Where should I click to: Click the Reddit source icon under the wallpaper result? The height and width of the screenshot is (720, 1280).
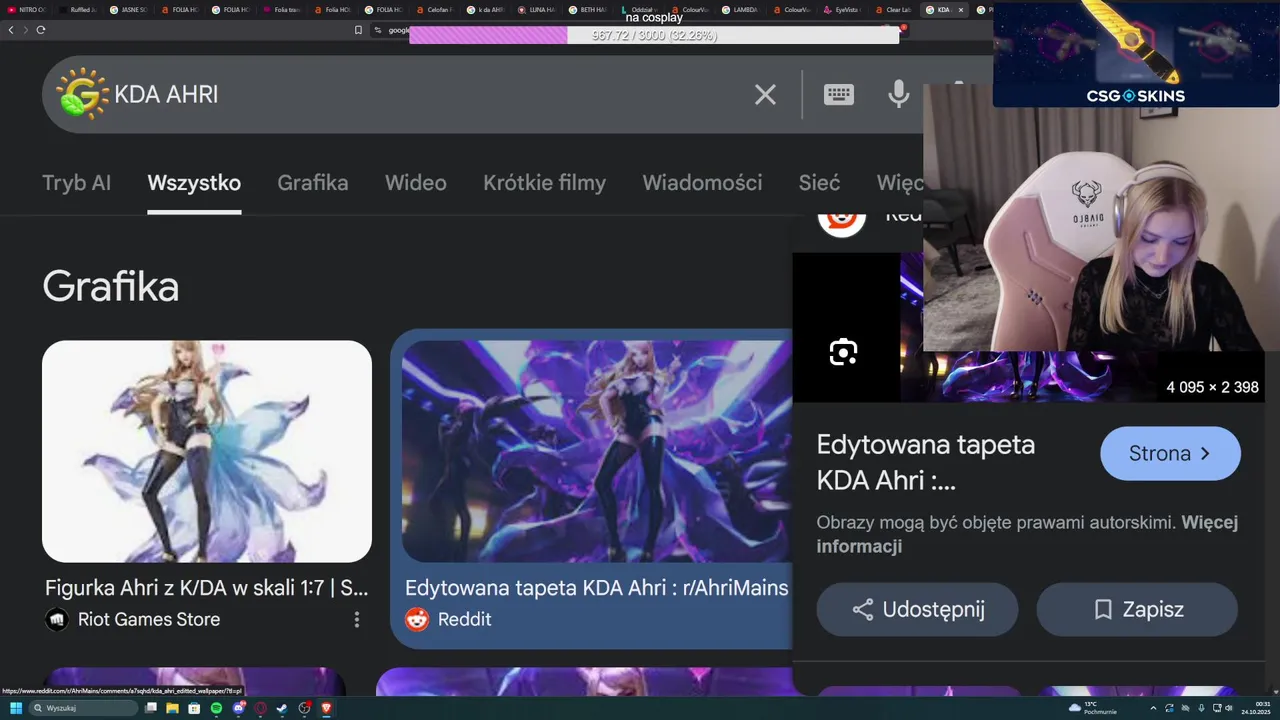(417, 619)
